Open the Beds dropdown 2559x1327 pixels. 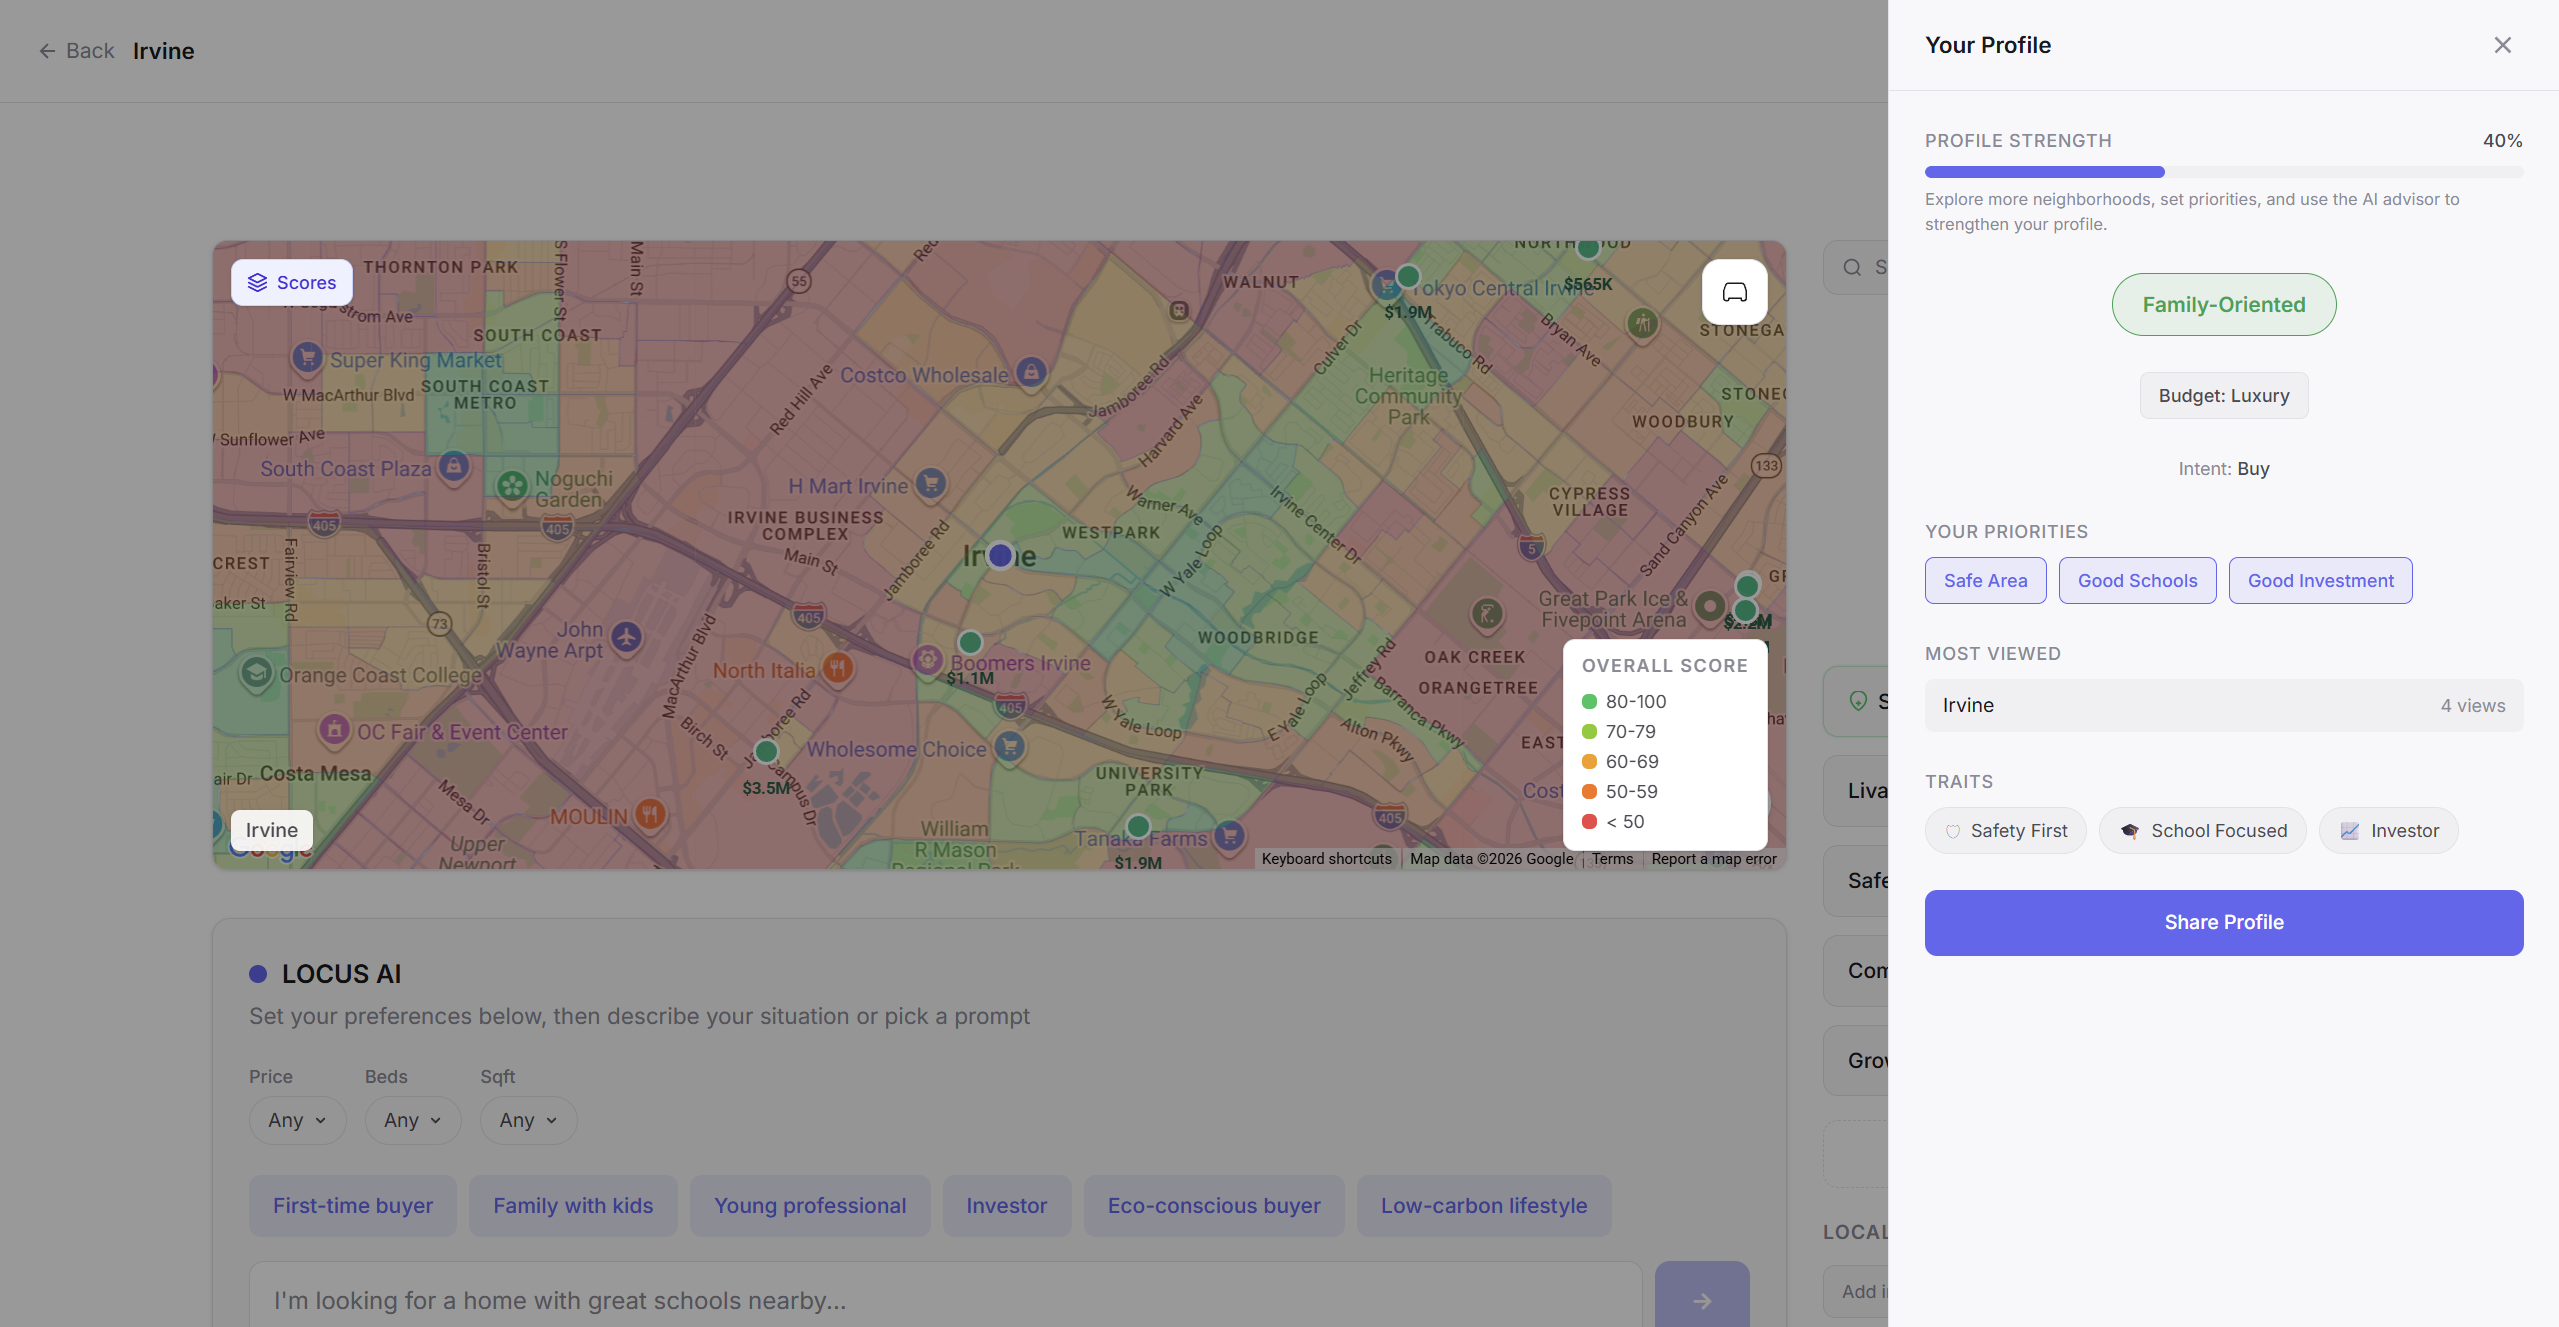(412, 1120)
